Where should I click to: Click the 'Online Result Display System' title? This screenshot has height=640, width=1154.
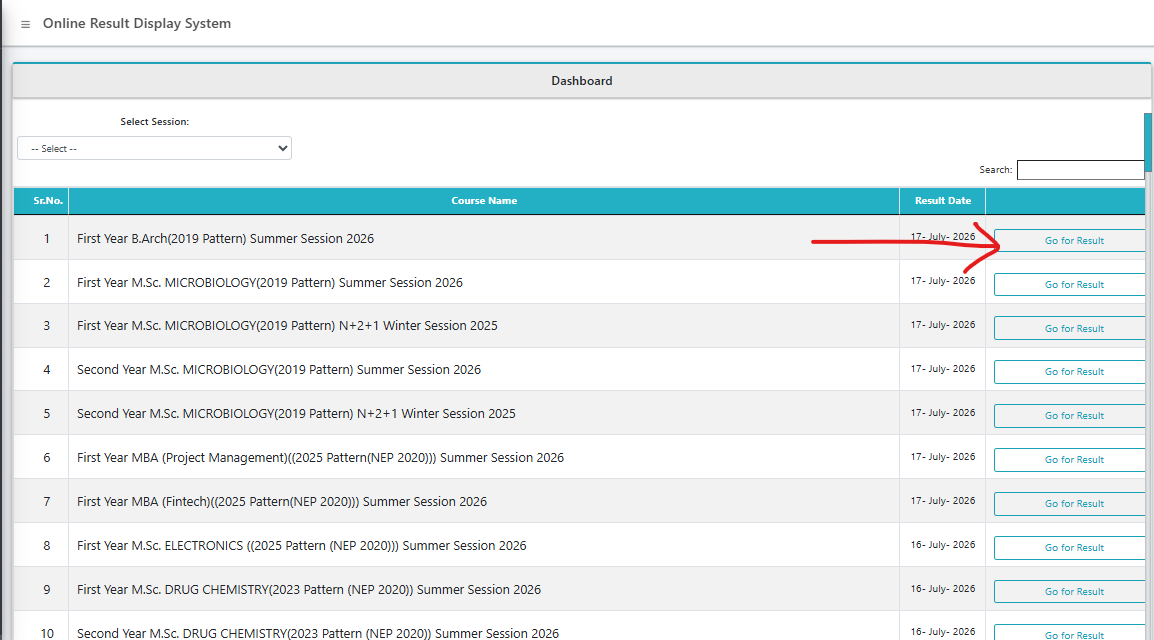(x=137, y=24)
